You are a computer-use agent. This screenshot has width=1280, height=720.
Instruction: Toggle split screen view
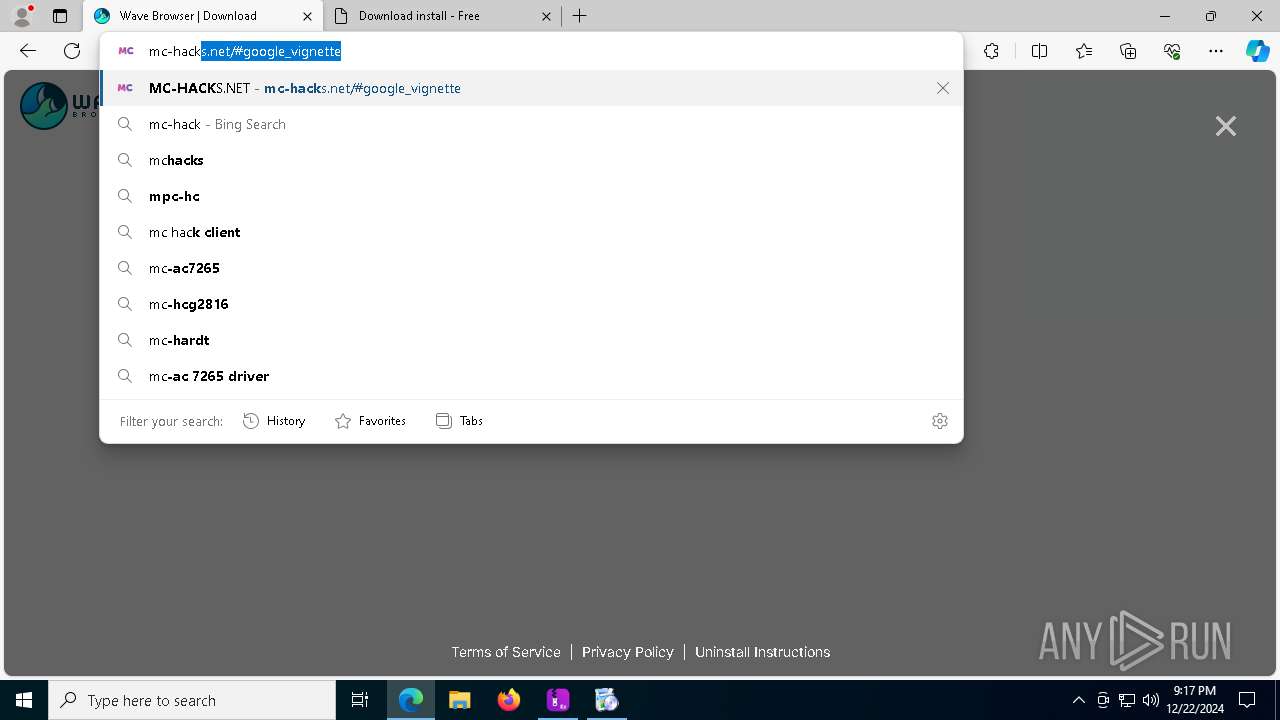pos(1039,51)
